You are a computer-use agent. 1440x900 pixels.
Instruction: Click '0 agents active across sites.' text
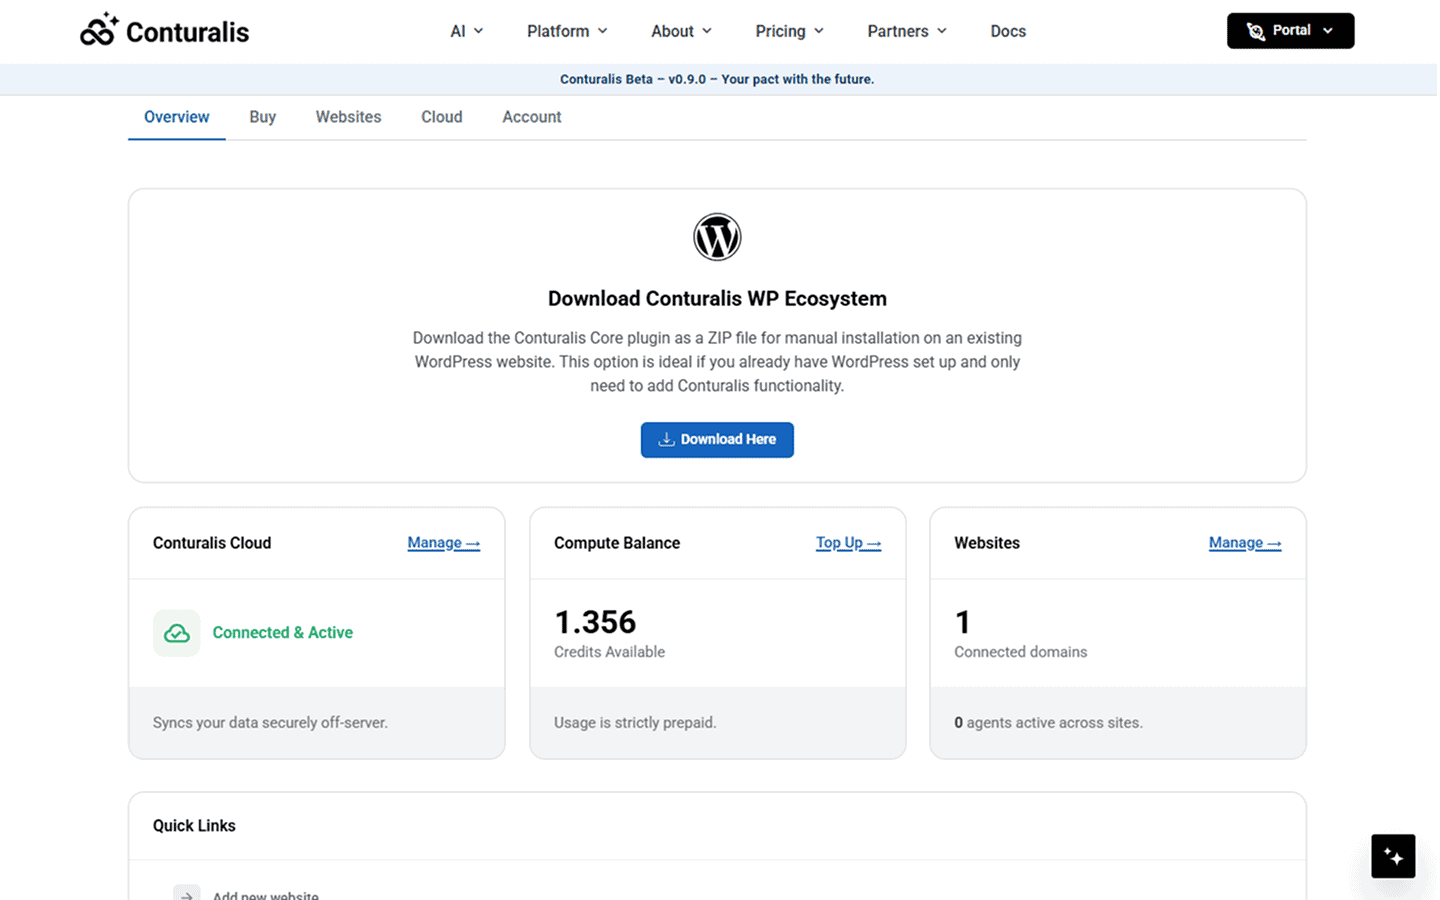1048,723
